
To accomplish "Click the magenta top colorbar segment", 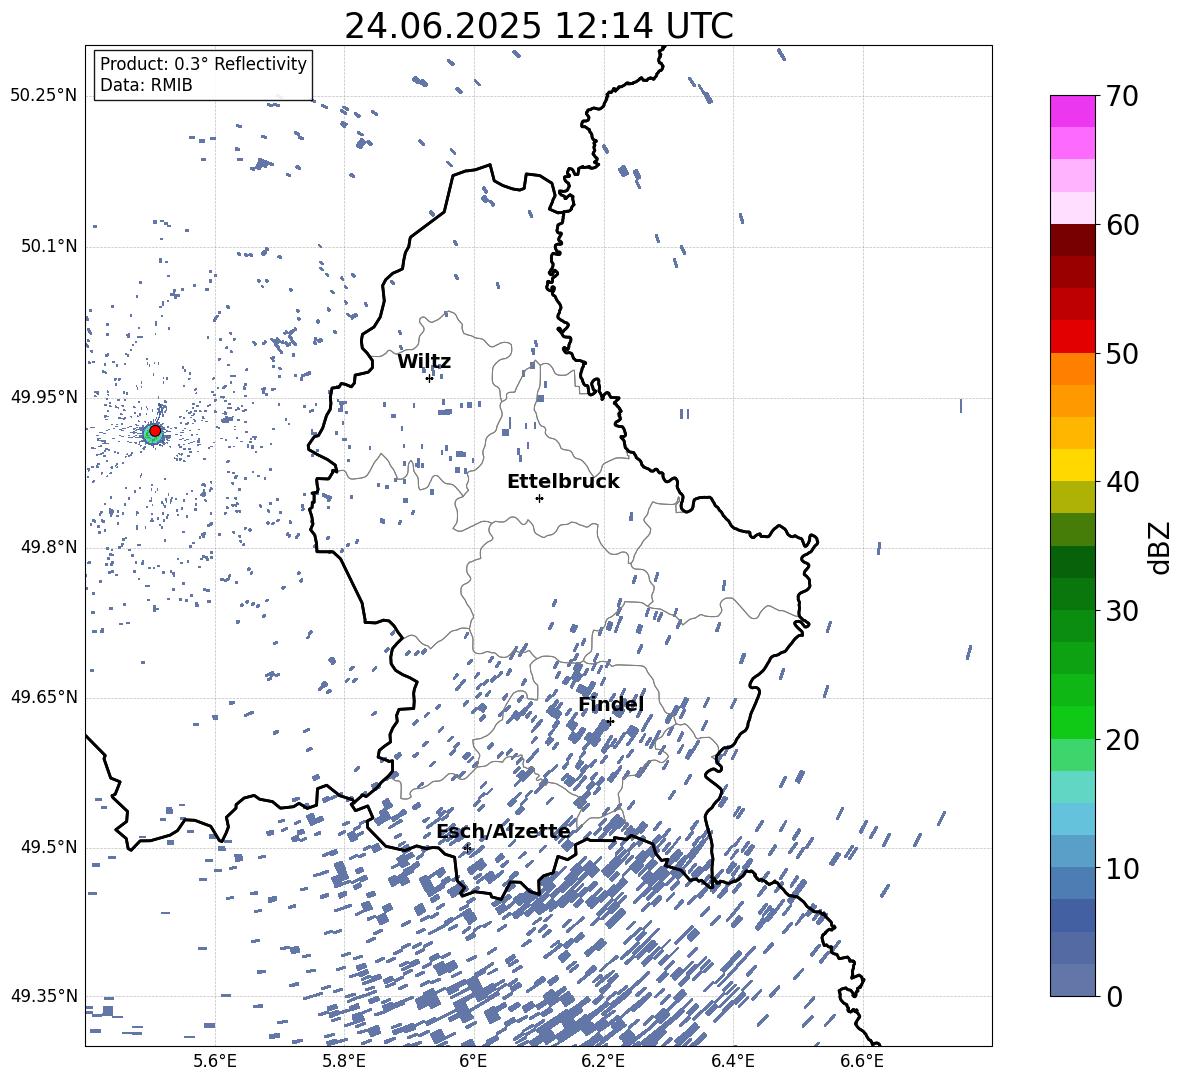I will click(1072, 112).
